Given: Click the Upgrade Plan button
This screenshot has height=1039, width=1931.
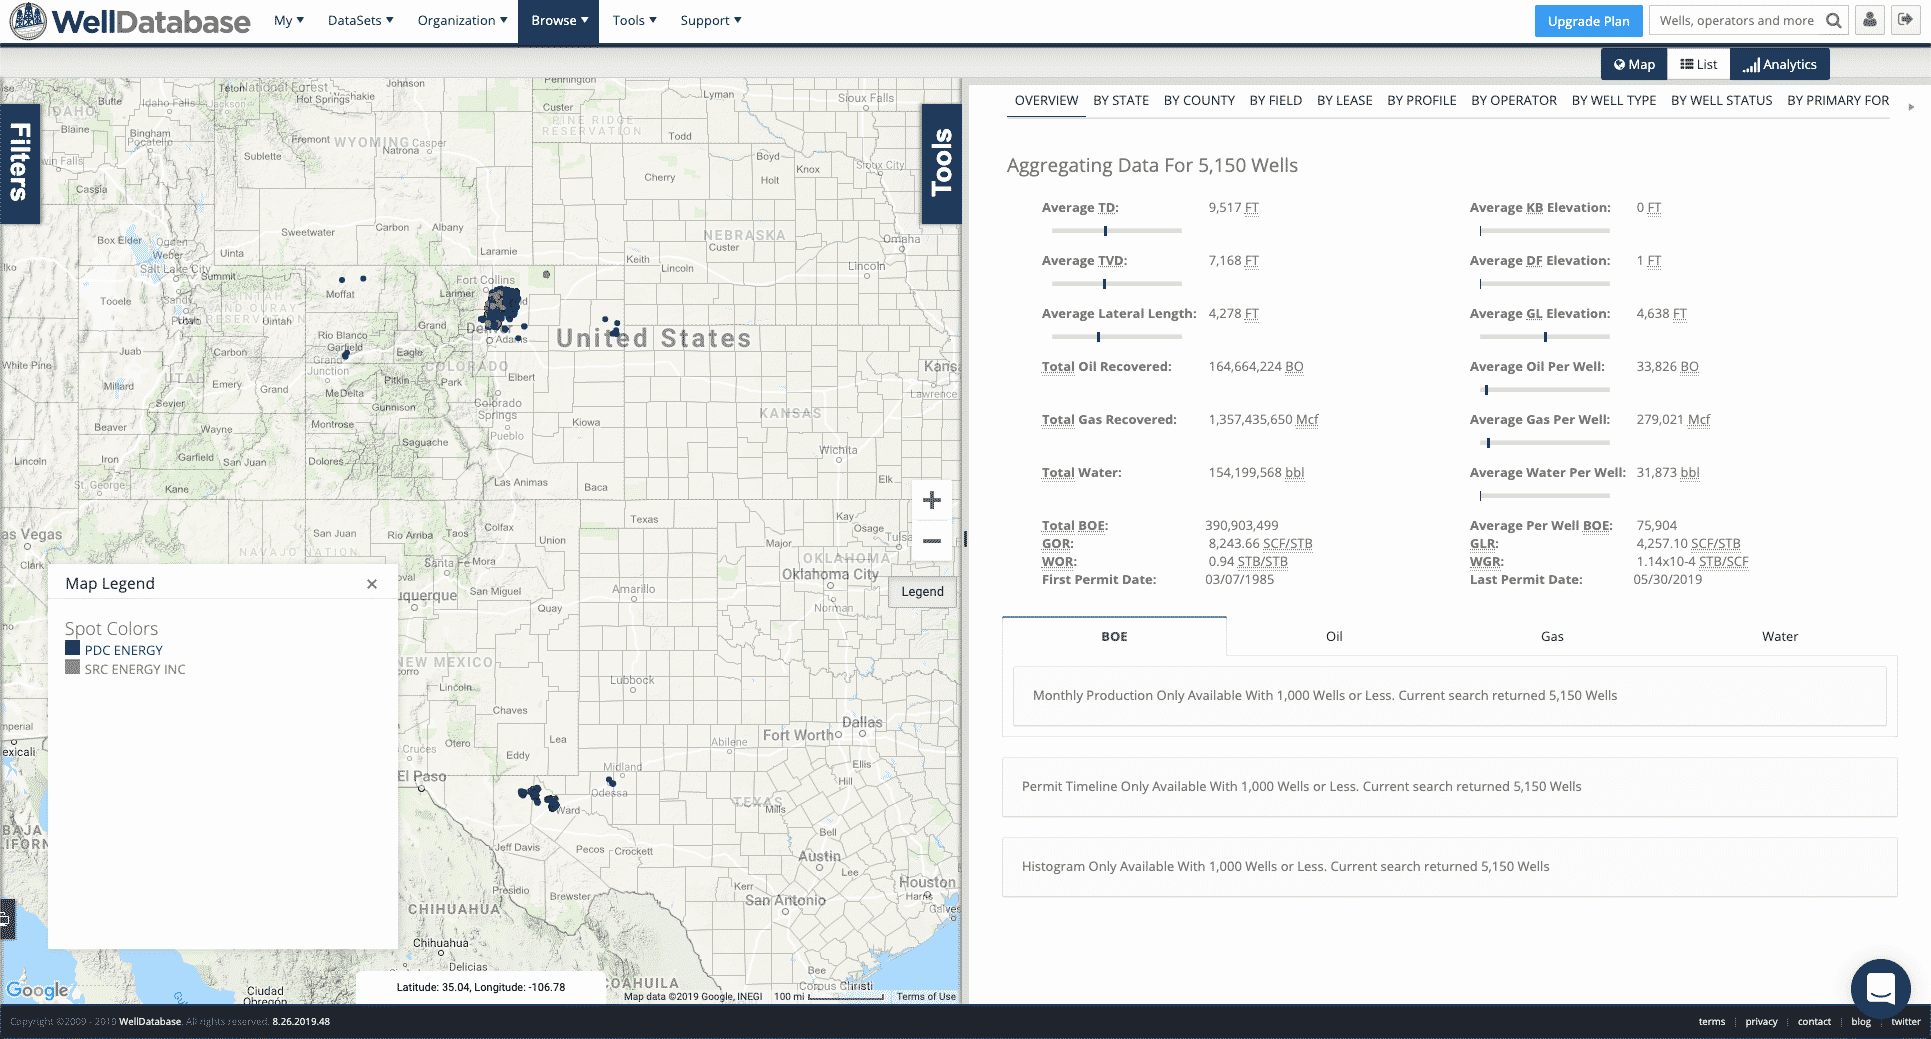Looking at the screenshot, I should point(1588,21).
